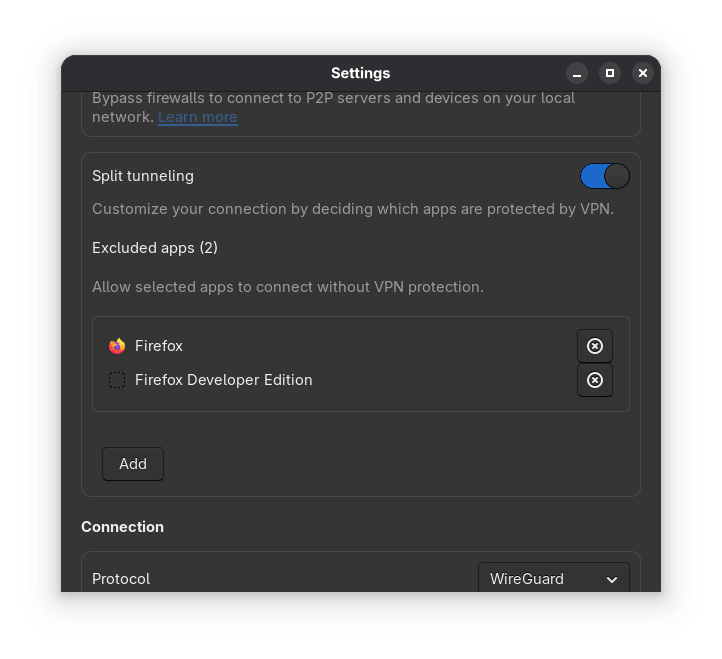Open the Learn more link
The width and height of the screenshot is (722, 659).
pos(198,117)
